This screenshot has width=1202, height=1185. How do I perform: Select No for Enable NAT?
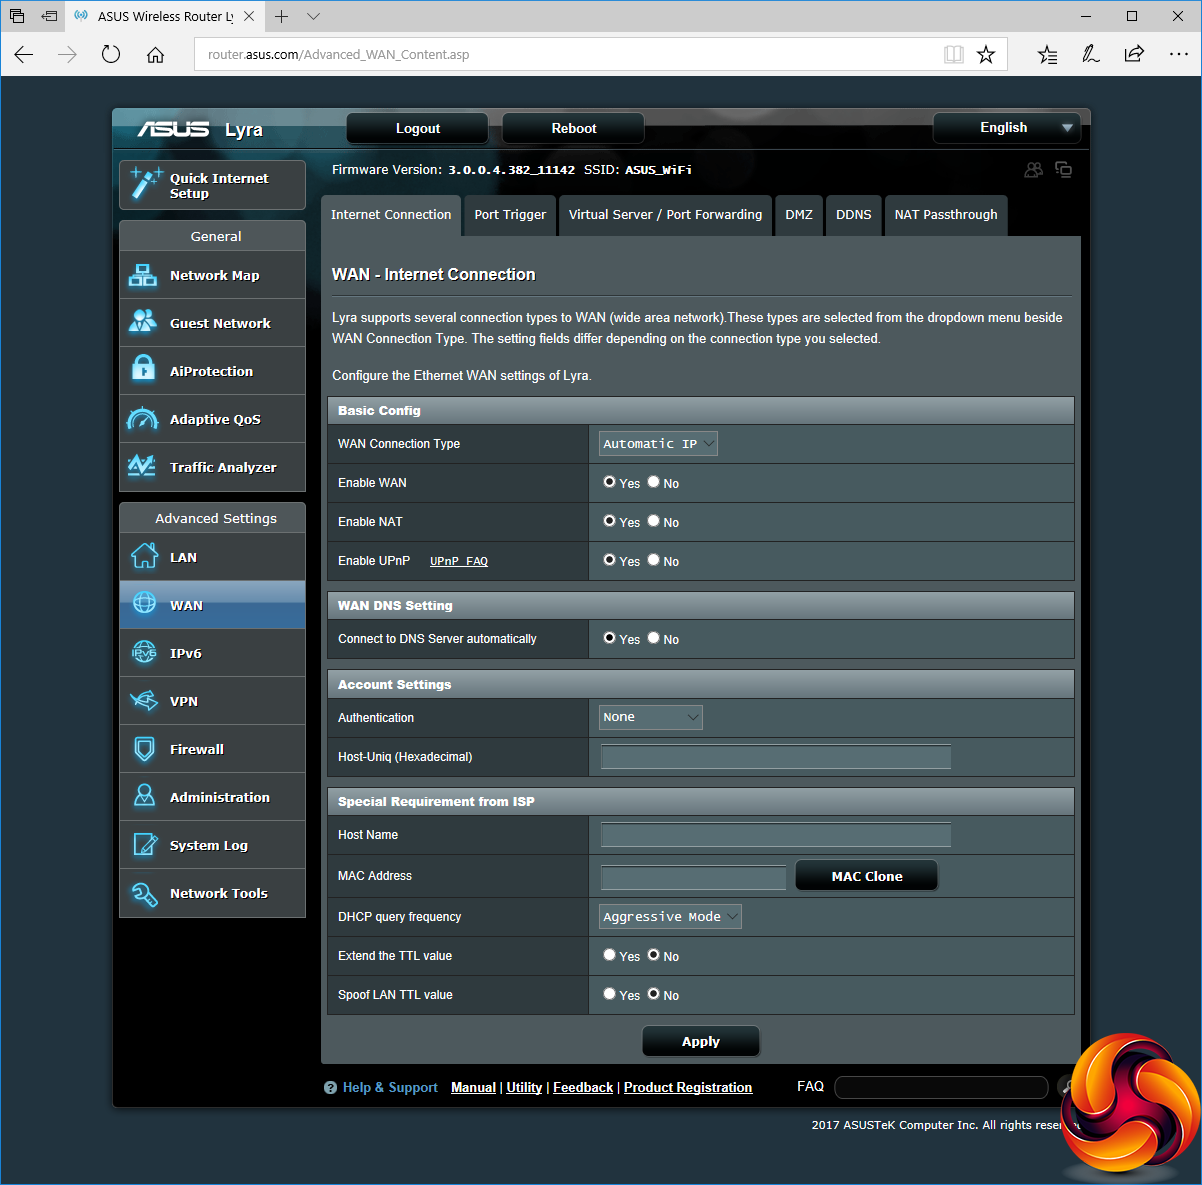click(654, 521)
